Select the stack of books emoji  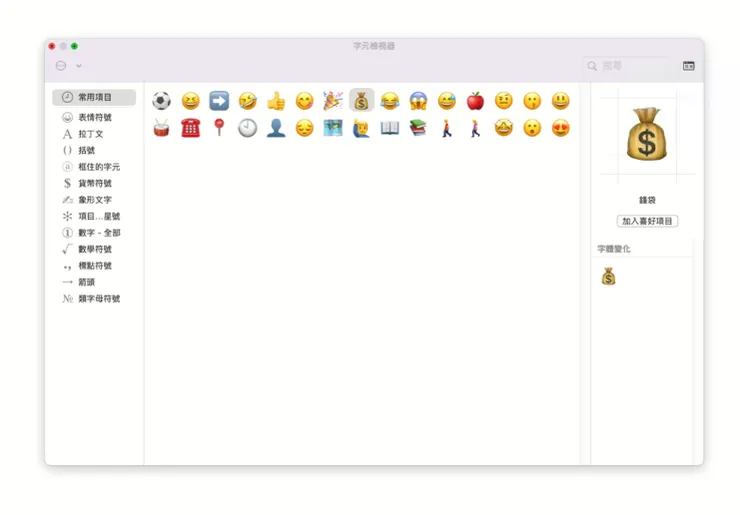pos(419,128)
